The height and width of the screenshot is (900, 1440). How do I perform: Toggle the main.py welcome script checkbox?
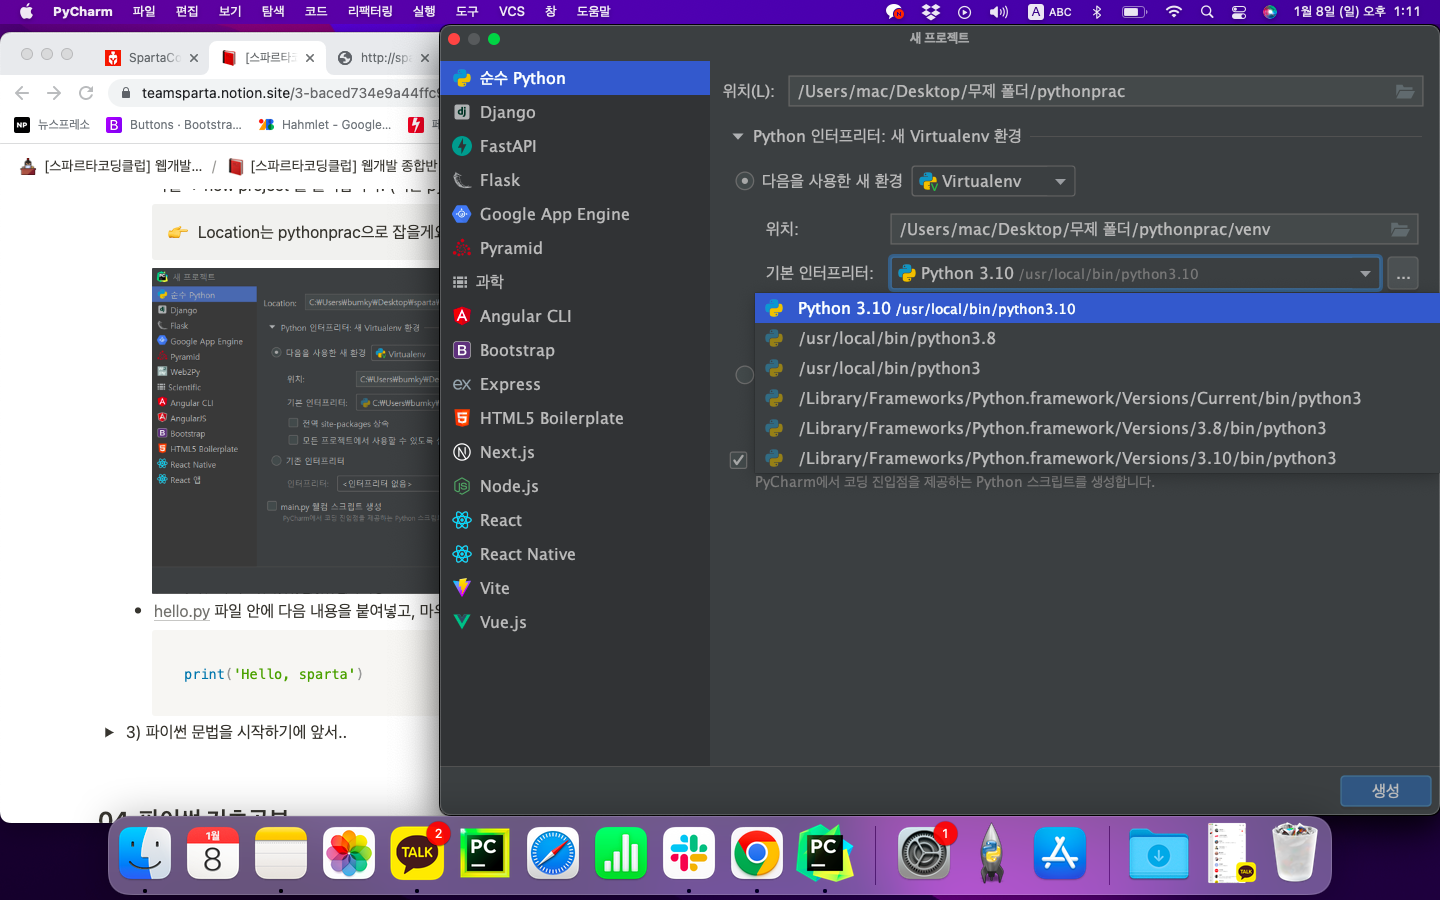click(738, 460)
